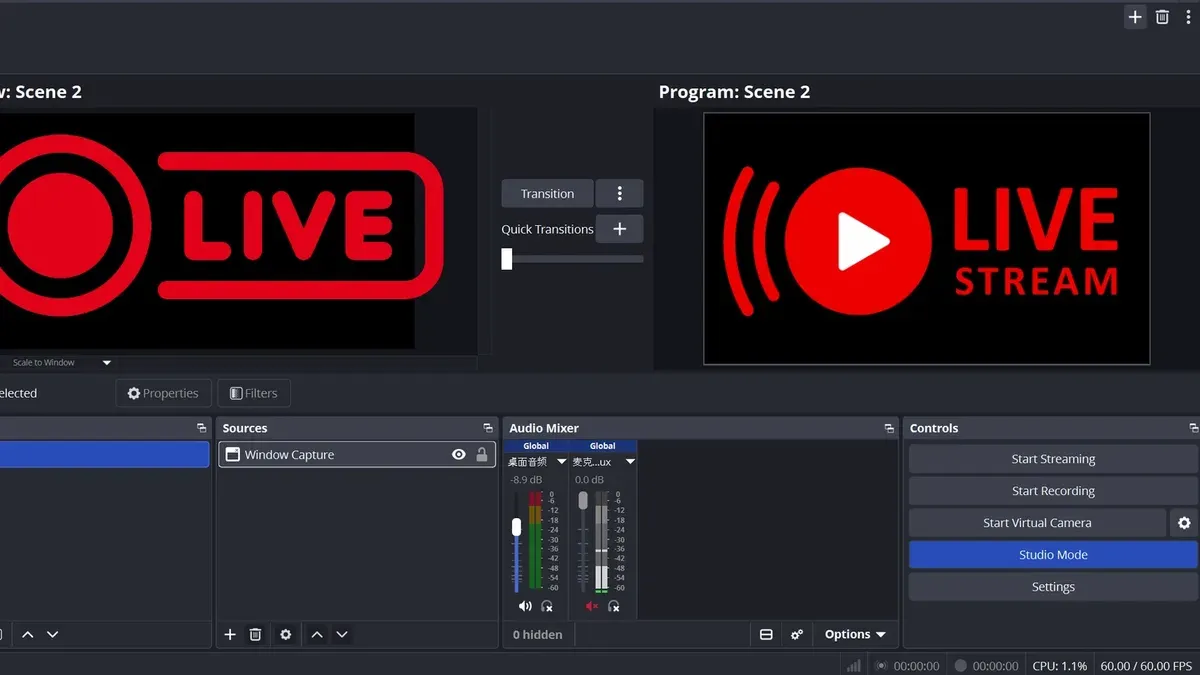Click 桌面音频 volume fader handle
This screenshot has width=1200, height=675.
click(517, 526)
